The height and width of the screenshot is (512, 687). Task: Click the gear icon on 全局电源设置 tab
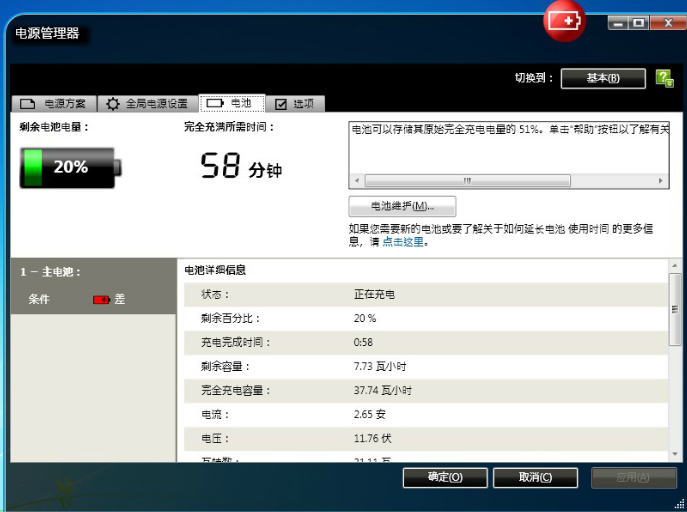click(113, 104)
